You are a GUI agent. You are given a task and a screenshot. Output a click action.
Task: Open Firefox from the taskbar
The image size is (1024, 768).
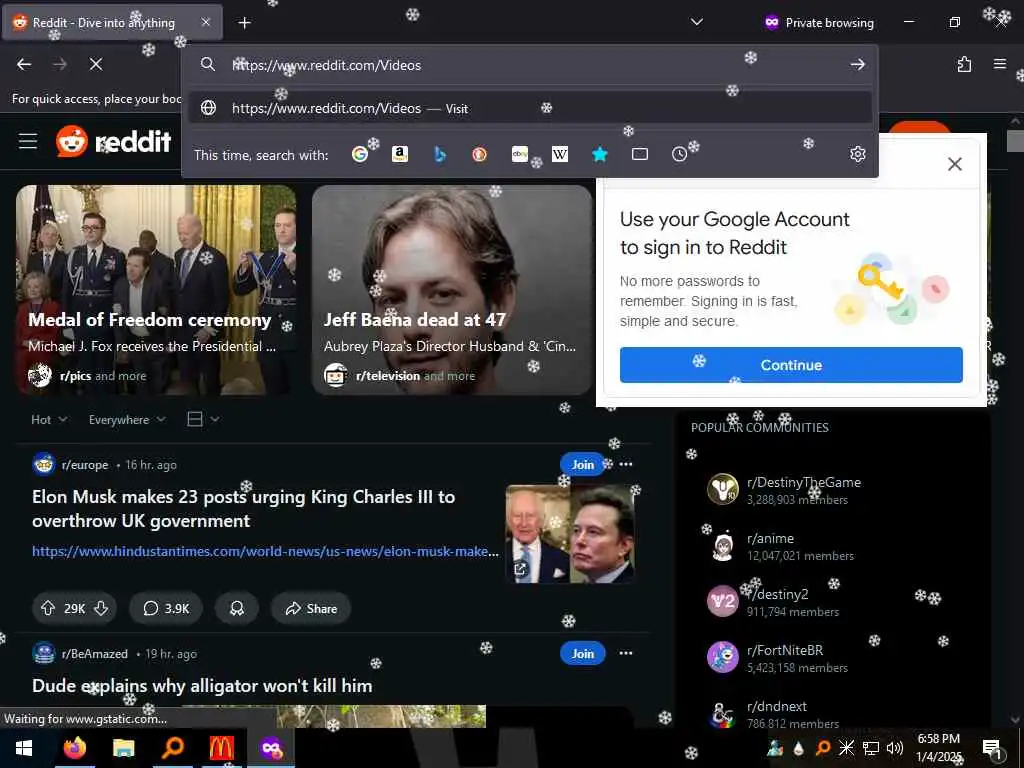pos(75,748)
